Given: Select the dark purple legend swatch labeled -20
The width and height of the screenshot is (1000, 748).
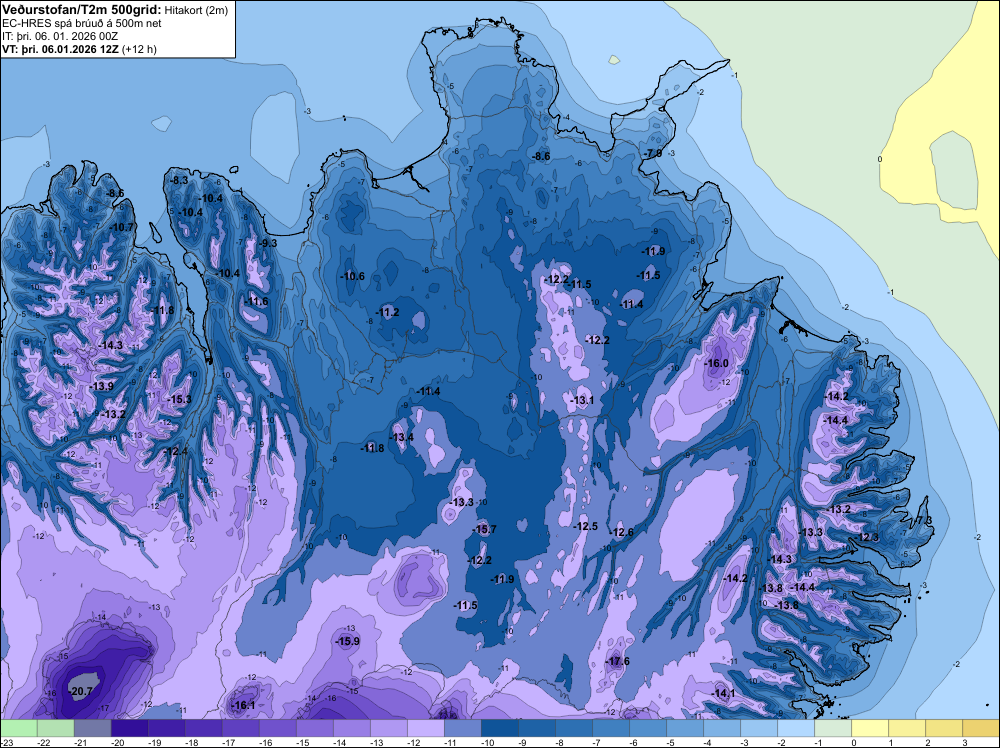Looking at the screenshot, I should click(x=130, y=728).
